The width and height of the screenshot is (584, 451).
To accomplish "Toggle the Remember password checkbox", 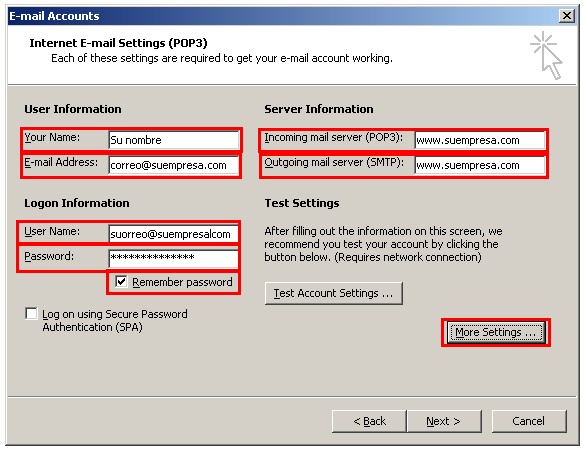I will click(x=121, y=282).
